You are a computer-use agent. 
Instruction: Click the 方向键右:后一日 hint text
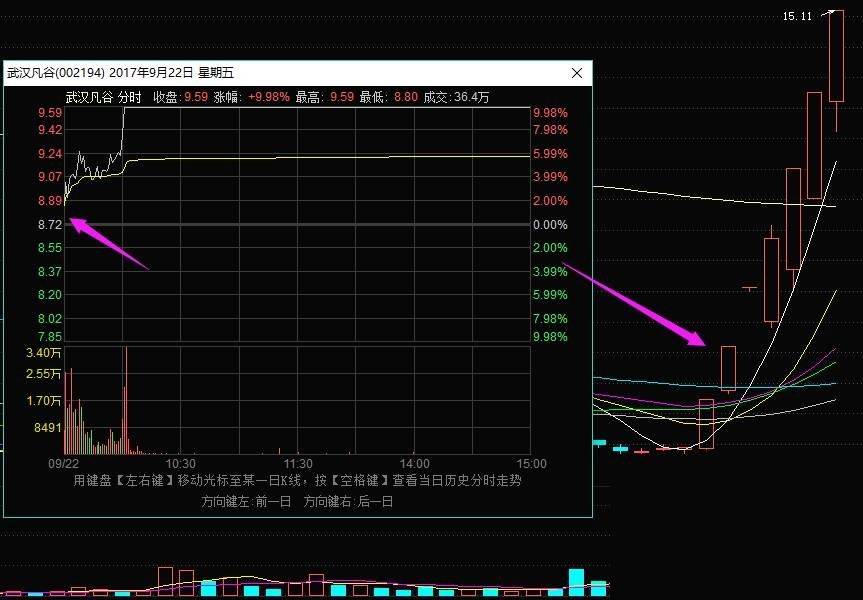tap(349, 501)
